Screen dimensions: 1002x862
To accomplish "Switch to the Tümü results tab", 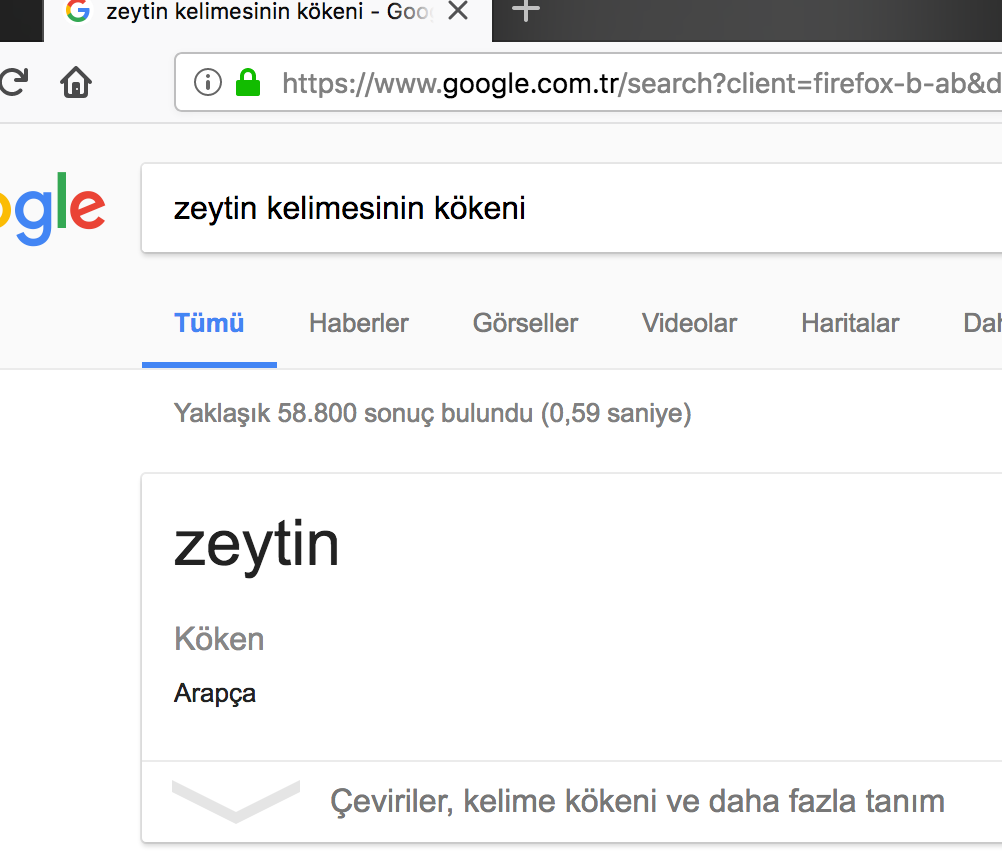I will point(209,323).
